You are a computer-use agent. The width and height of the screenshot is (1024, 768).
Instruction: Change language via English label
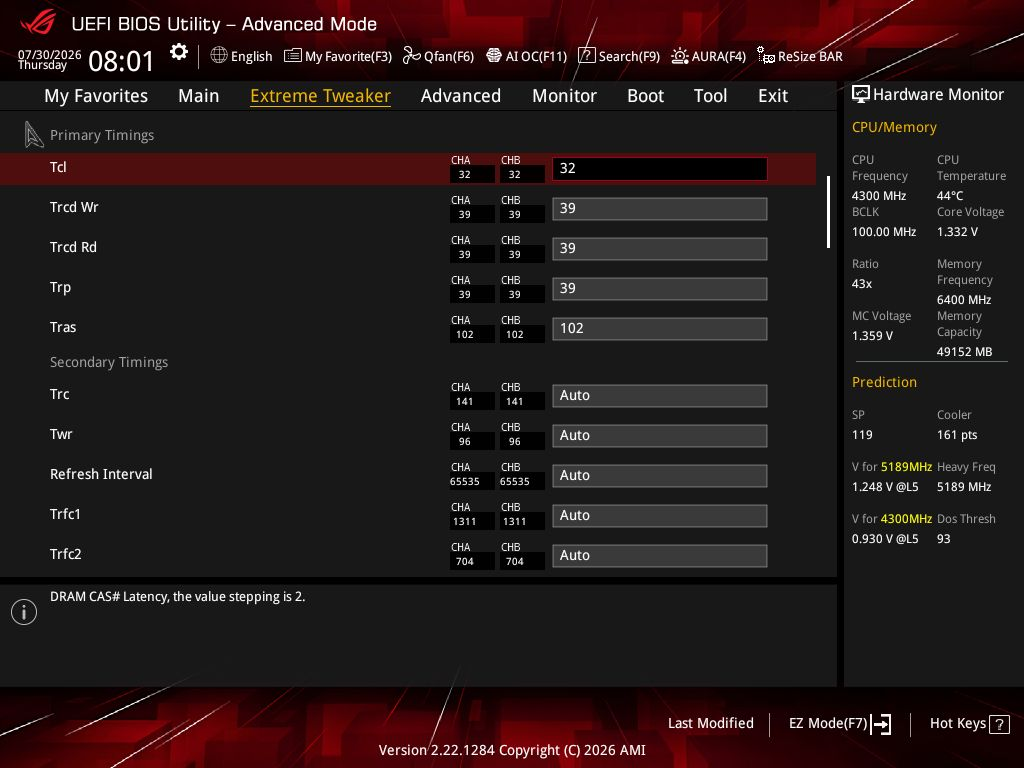pyautogui.click(x=251, y=56)
